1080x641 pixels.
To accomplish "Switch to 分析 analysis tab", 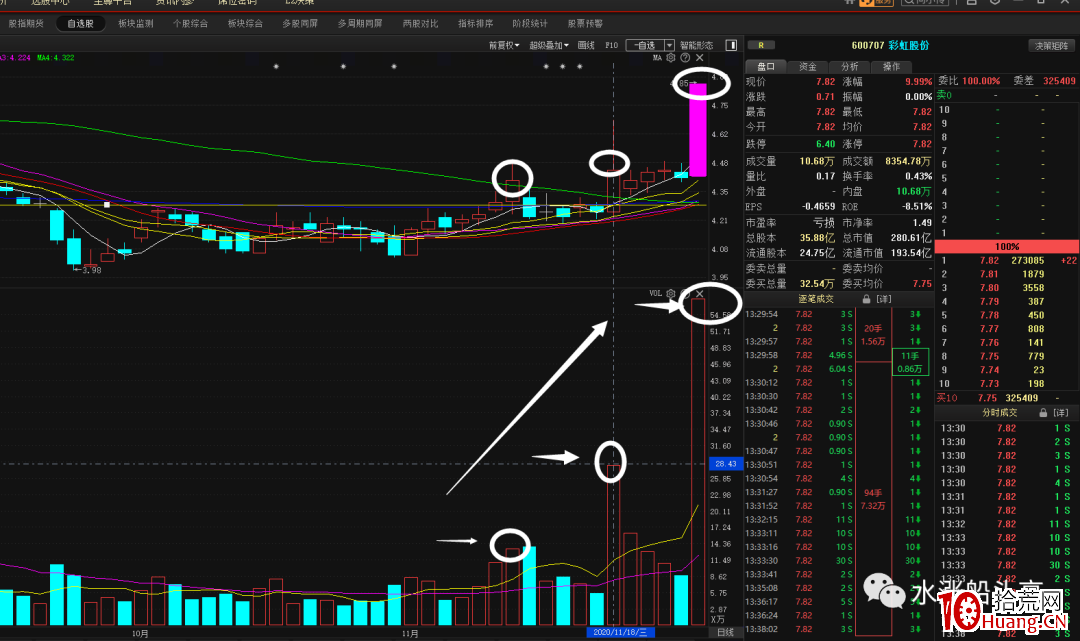I will coord(849,67).
